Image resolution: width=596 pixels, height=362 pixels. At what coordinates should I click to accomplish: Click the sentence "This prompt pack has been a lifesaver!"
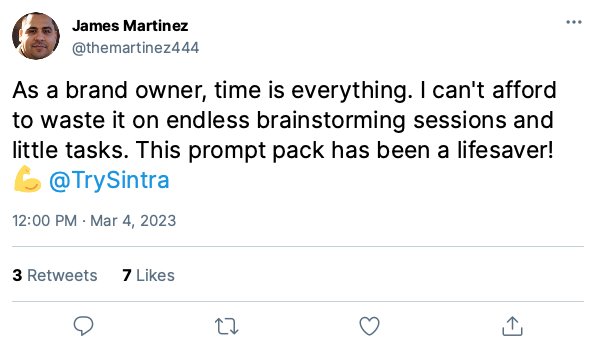click(x=344, y=151)
